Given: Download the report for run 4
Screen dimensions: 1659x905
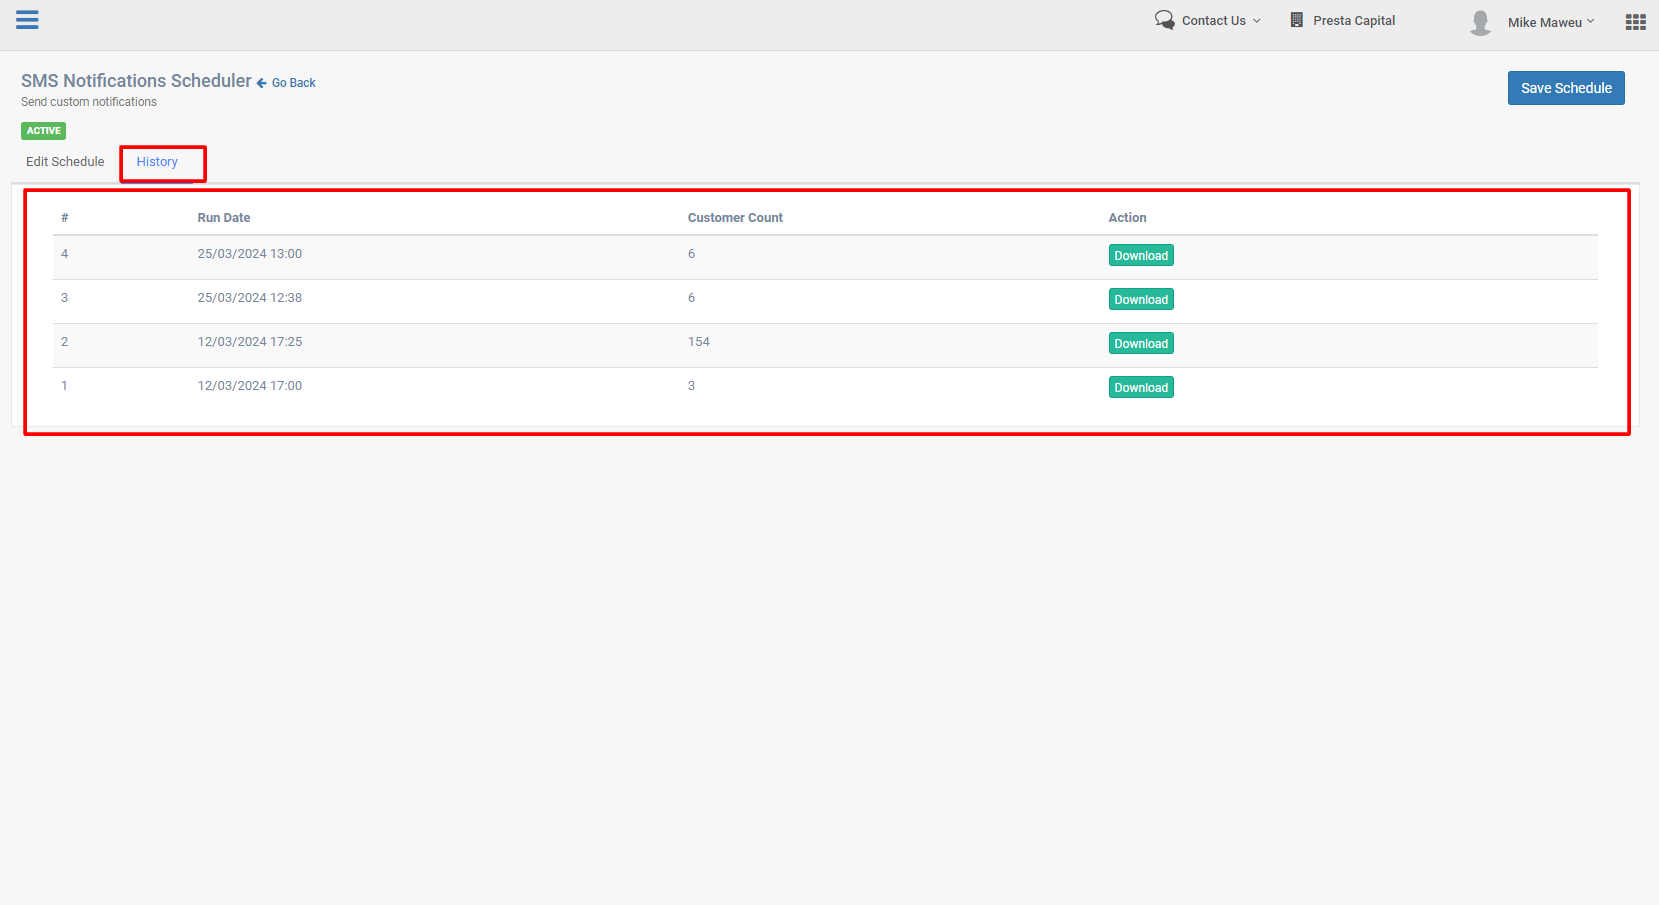Looking at the screenshot, I should pyautogui.click(x=1140, y=256).
